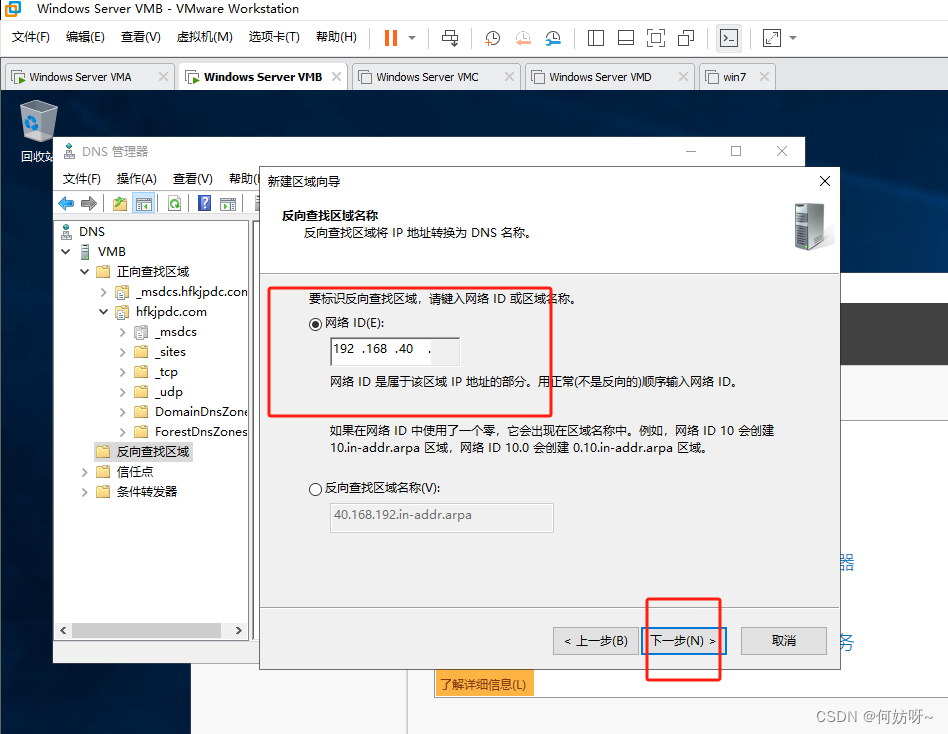This screenshot has height=734, width=948.
Task: Click the VMware pause virtual machine icon
Action: (390, 38)
